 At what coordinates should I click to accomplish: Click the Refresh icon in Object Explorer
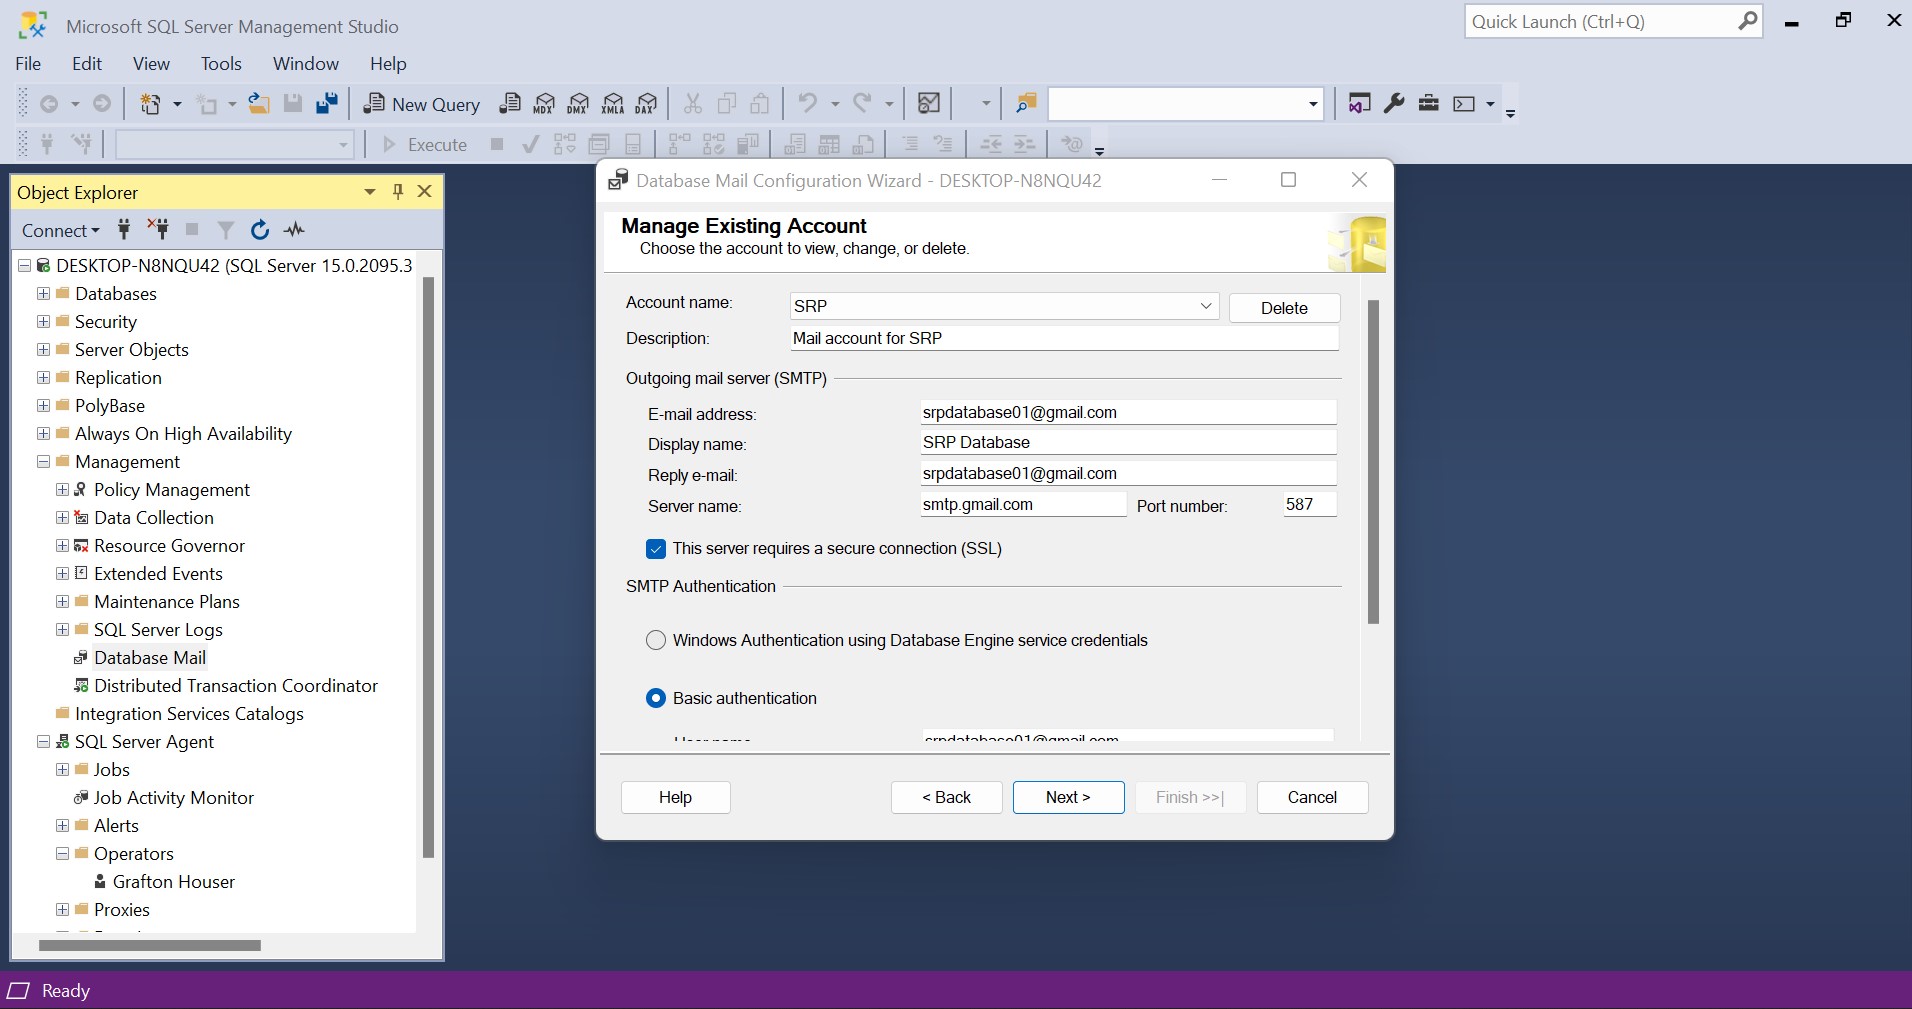260,230
